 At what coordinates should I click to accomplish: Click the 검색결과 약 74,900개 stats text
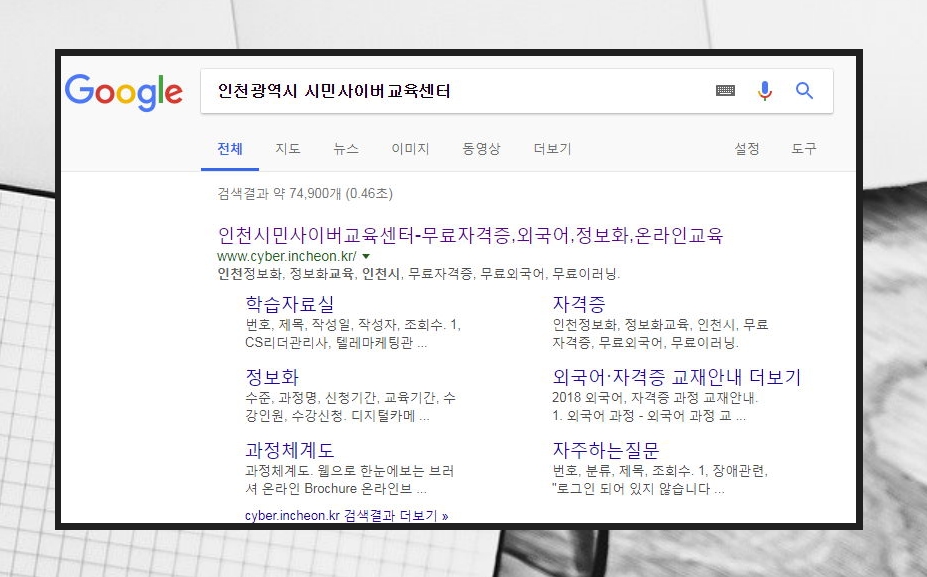[305, 193]
